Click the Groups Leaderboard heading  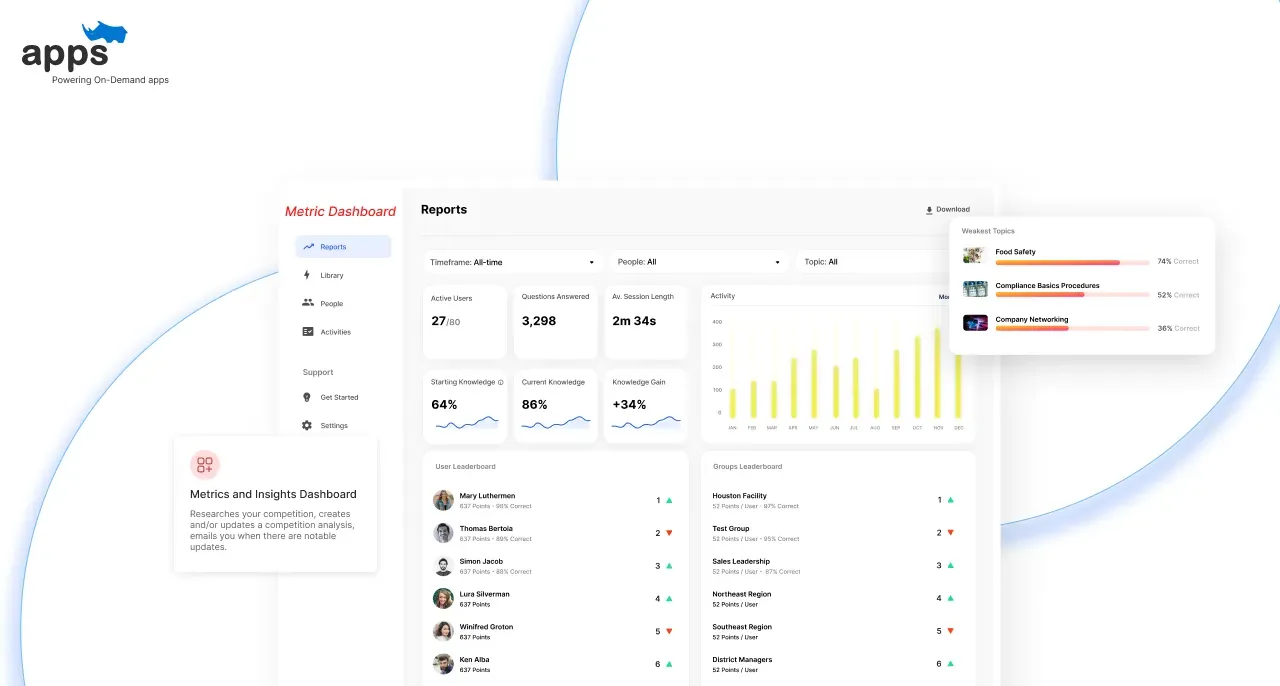coord(747,467)
